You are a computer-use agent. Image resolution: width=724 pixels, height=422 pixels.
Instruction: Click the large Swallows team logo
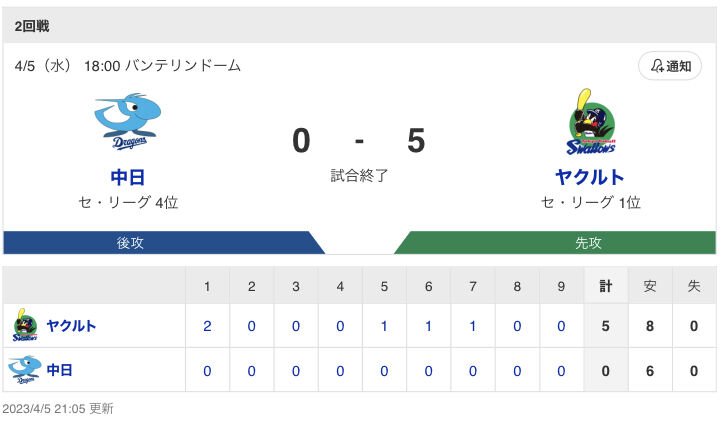(591, 121)
